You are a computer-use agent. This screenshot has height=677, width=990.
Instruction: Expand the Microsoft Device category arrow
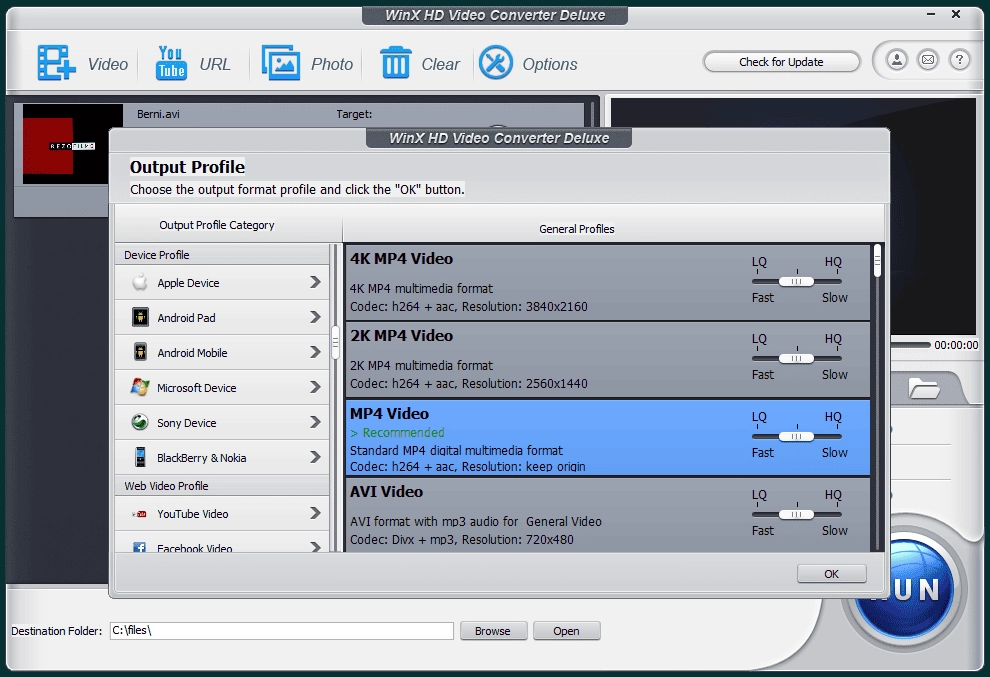315,386
